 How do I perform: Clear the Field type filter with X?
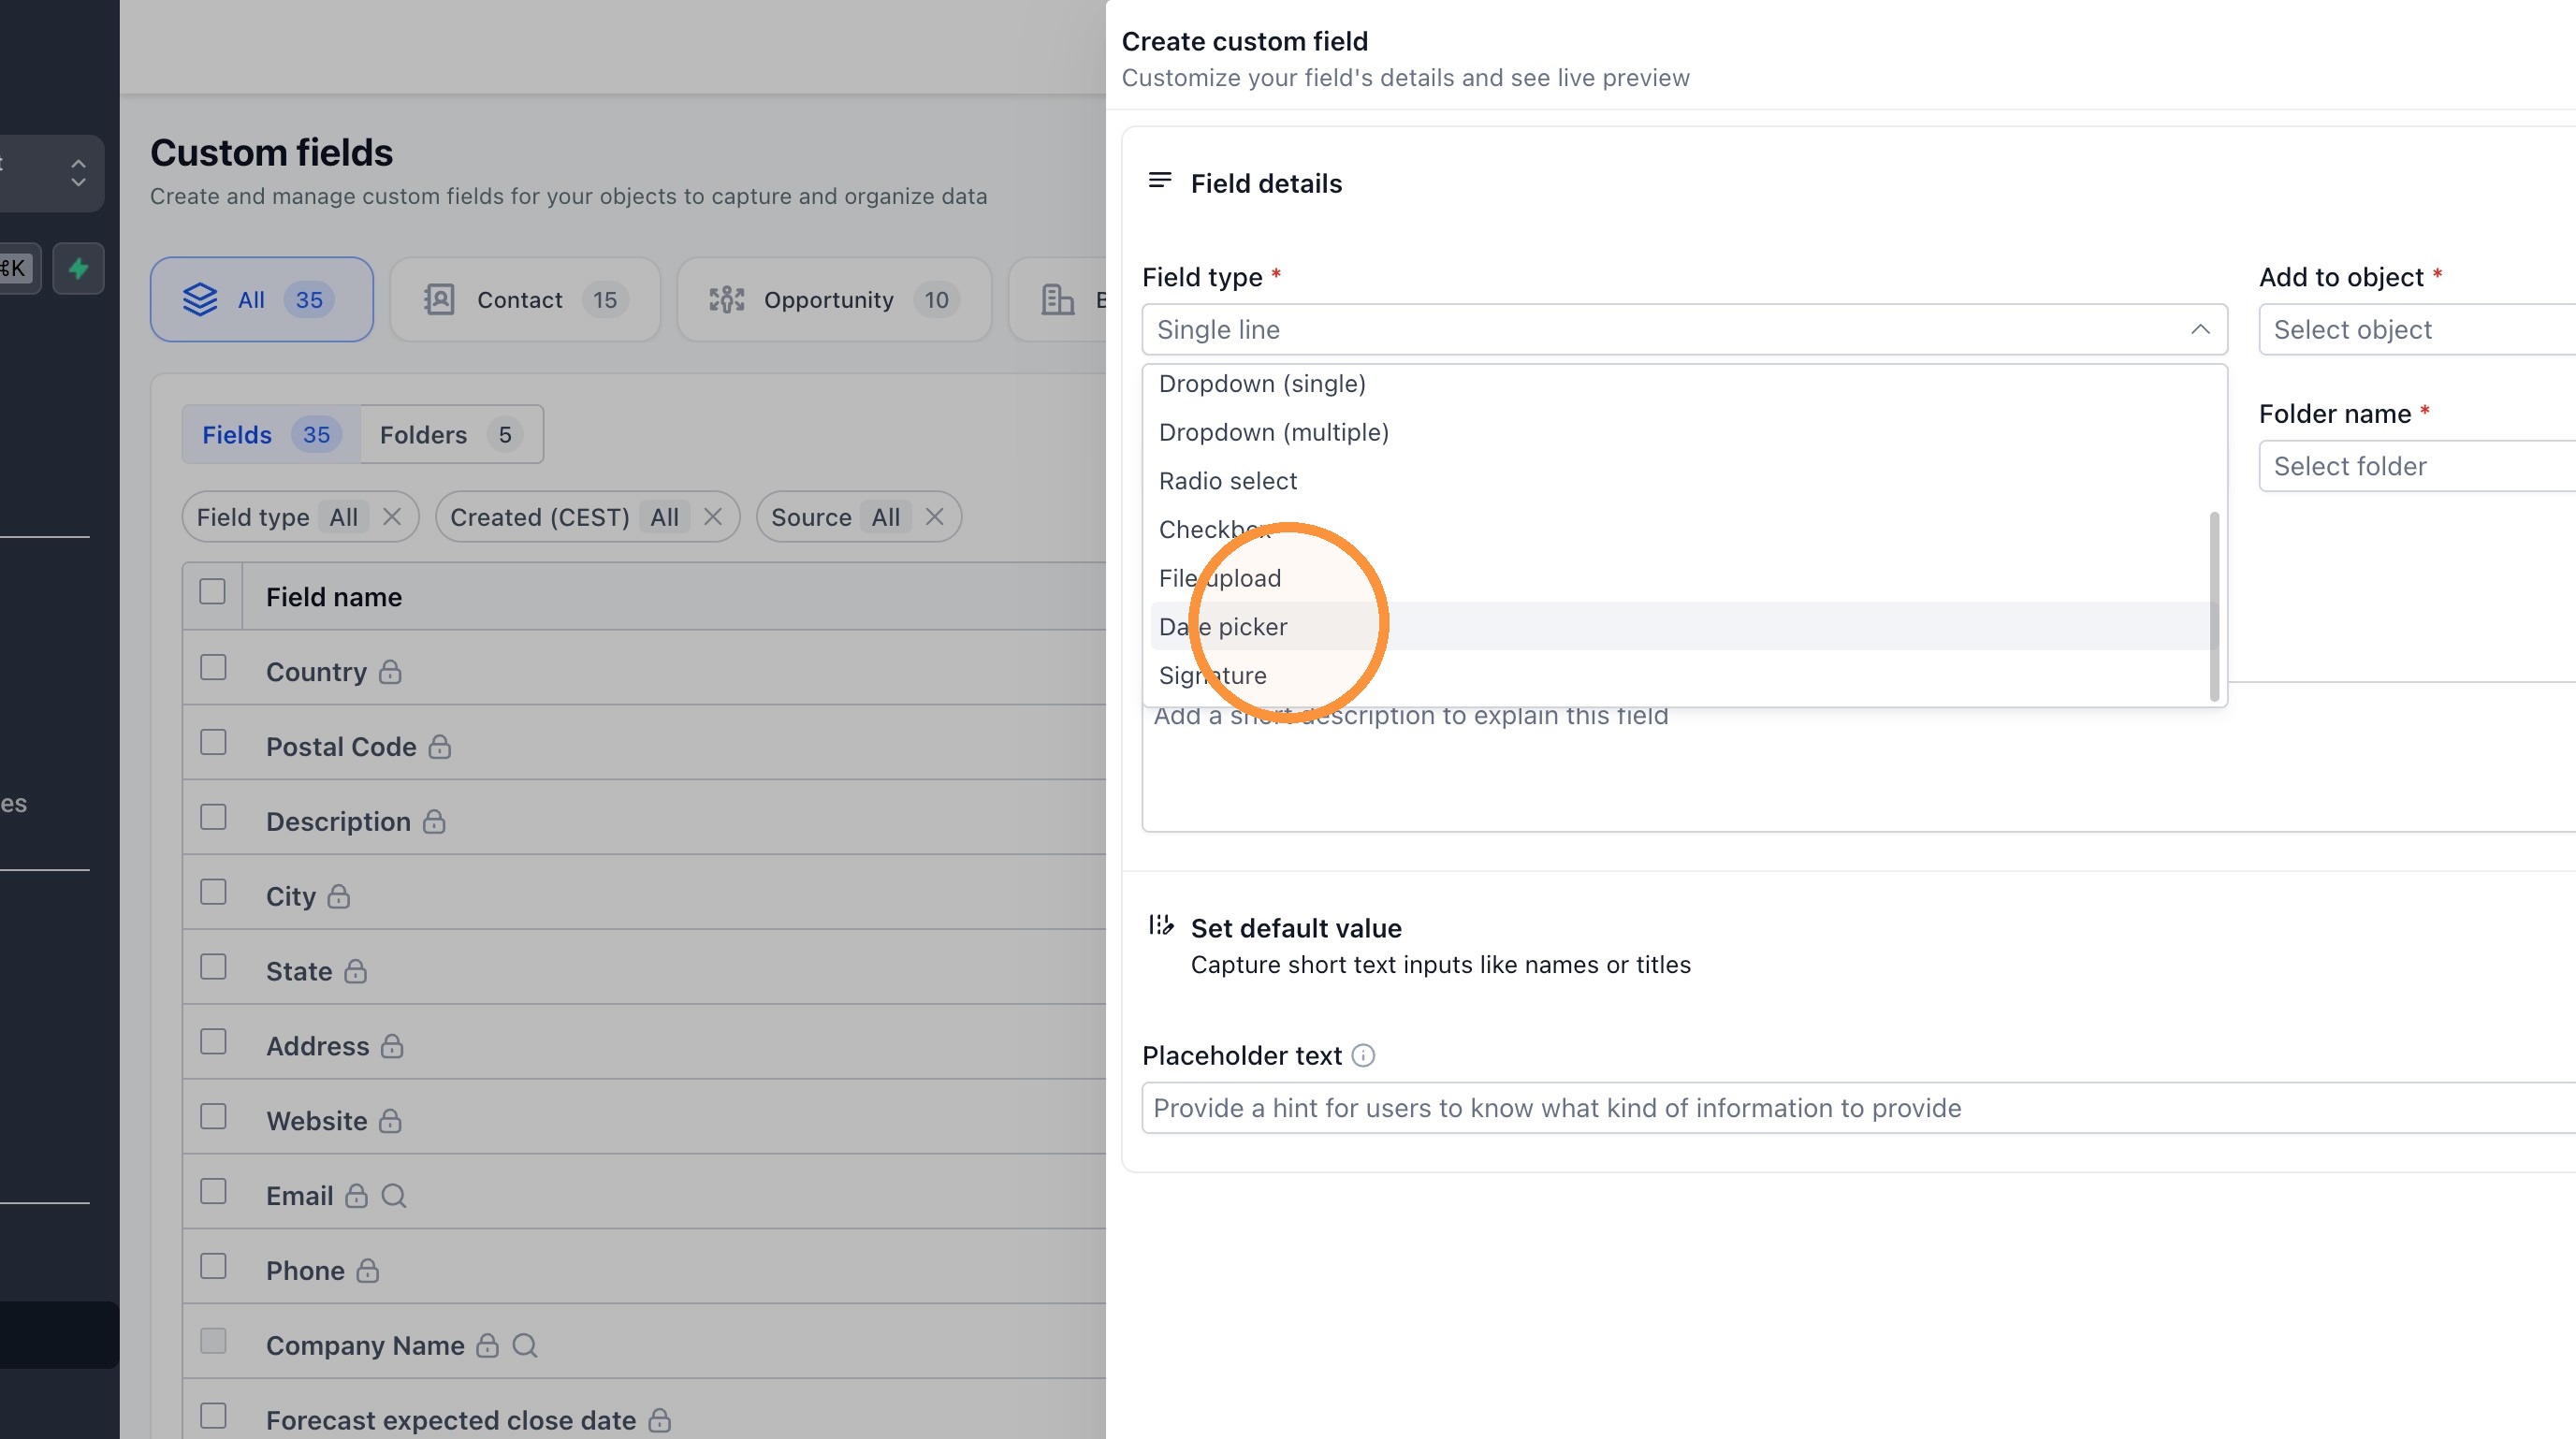[392, 517]
